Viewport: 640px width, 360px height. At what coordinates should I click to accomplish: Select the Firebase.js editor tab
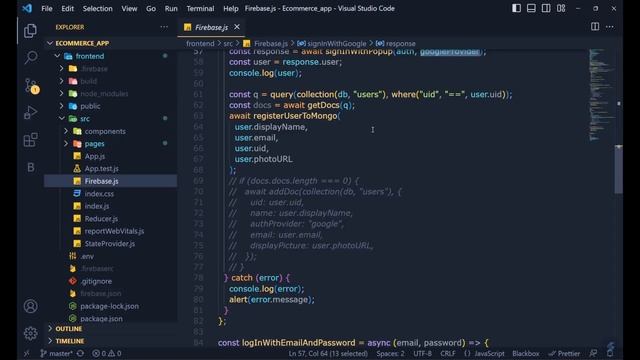click(211, 27)
